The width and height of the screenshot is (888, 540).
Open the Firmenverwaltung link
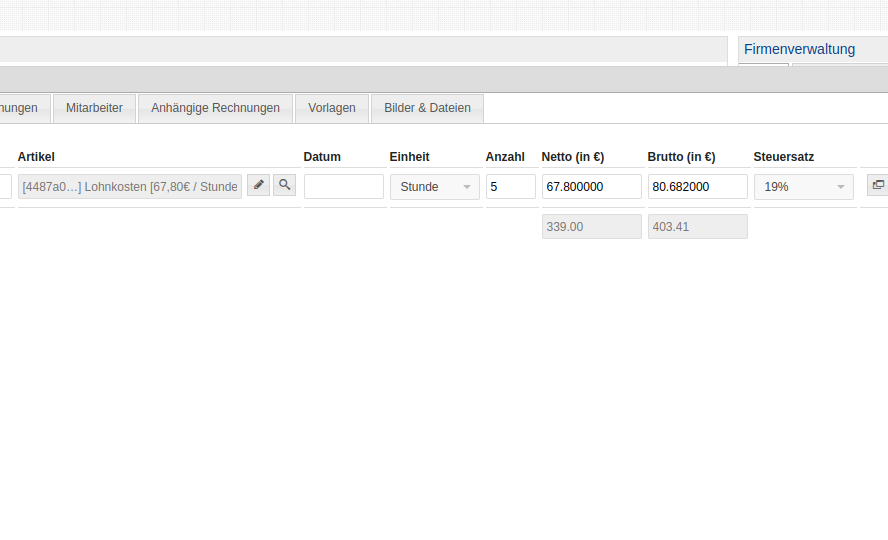799,49
